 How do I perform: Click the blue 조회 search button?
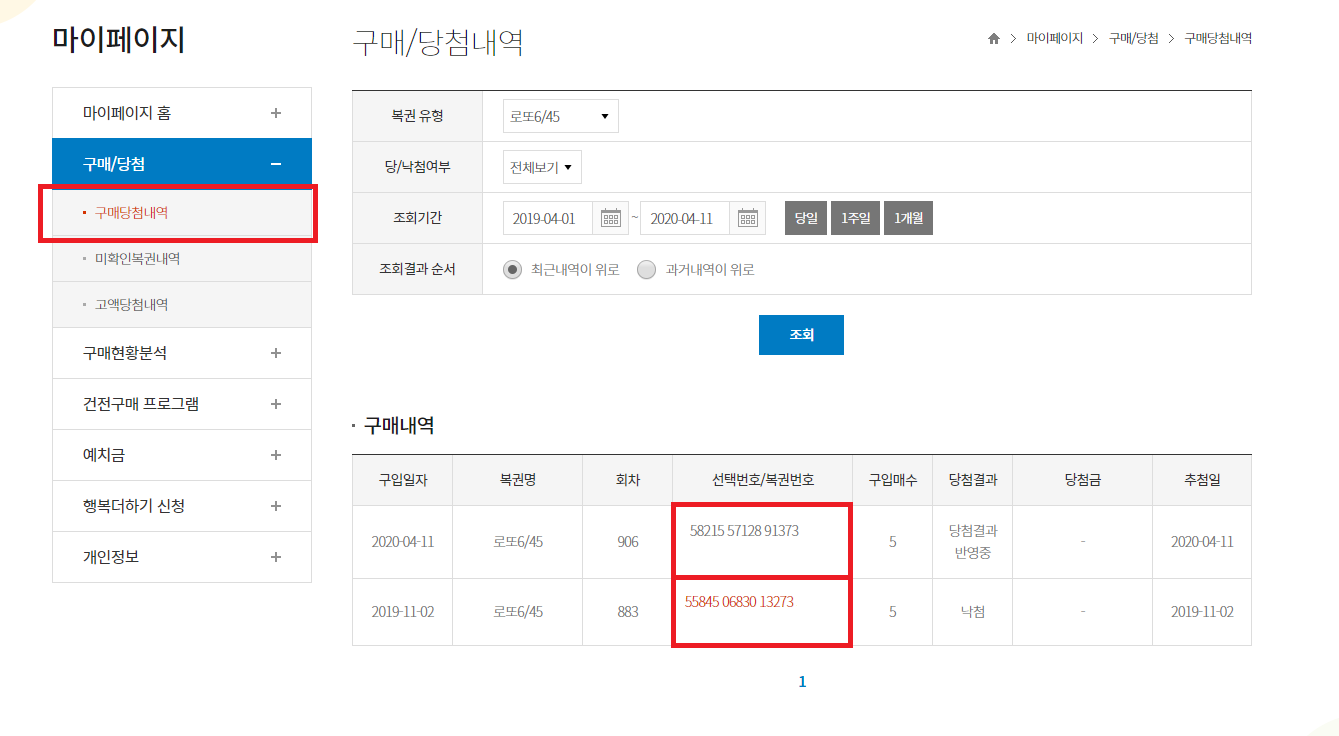coord(801,335)
